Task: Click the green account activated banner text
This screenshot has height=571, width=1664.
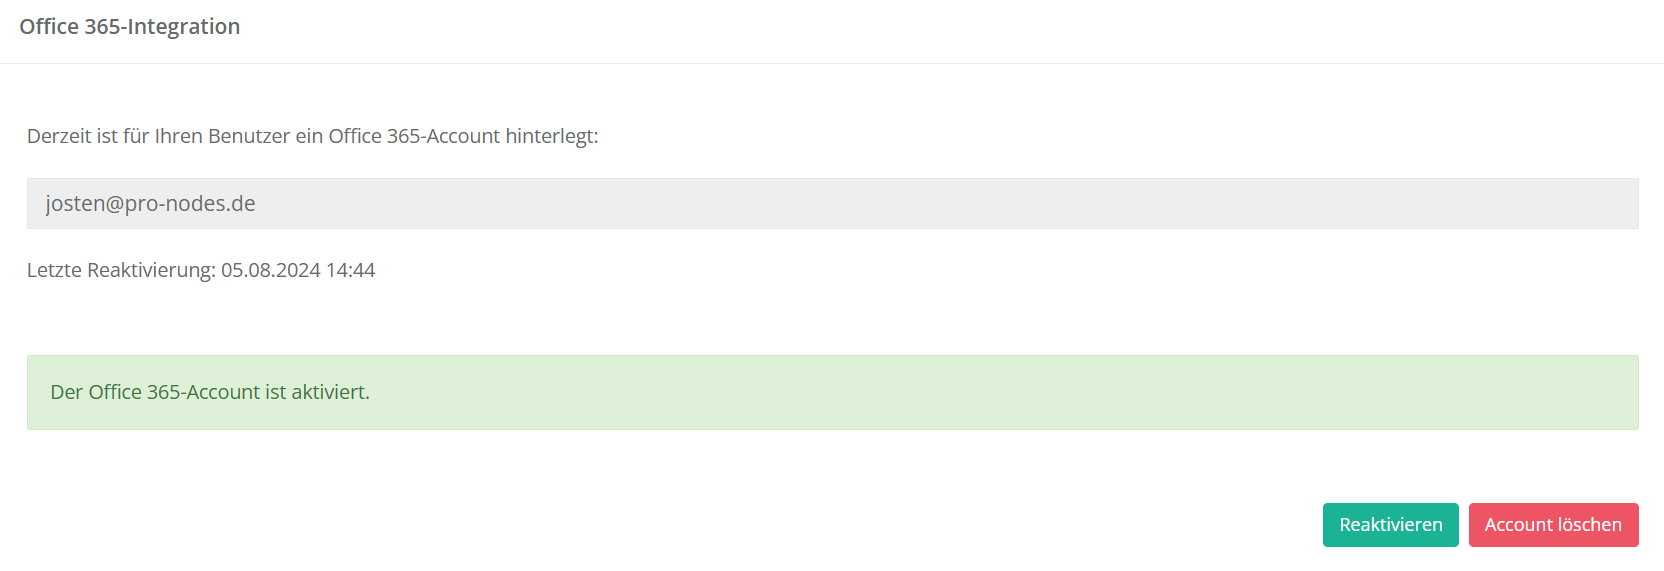Action: pos(210,392)
